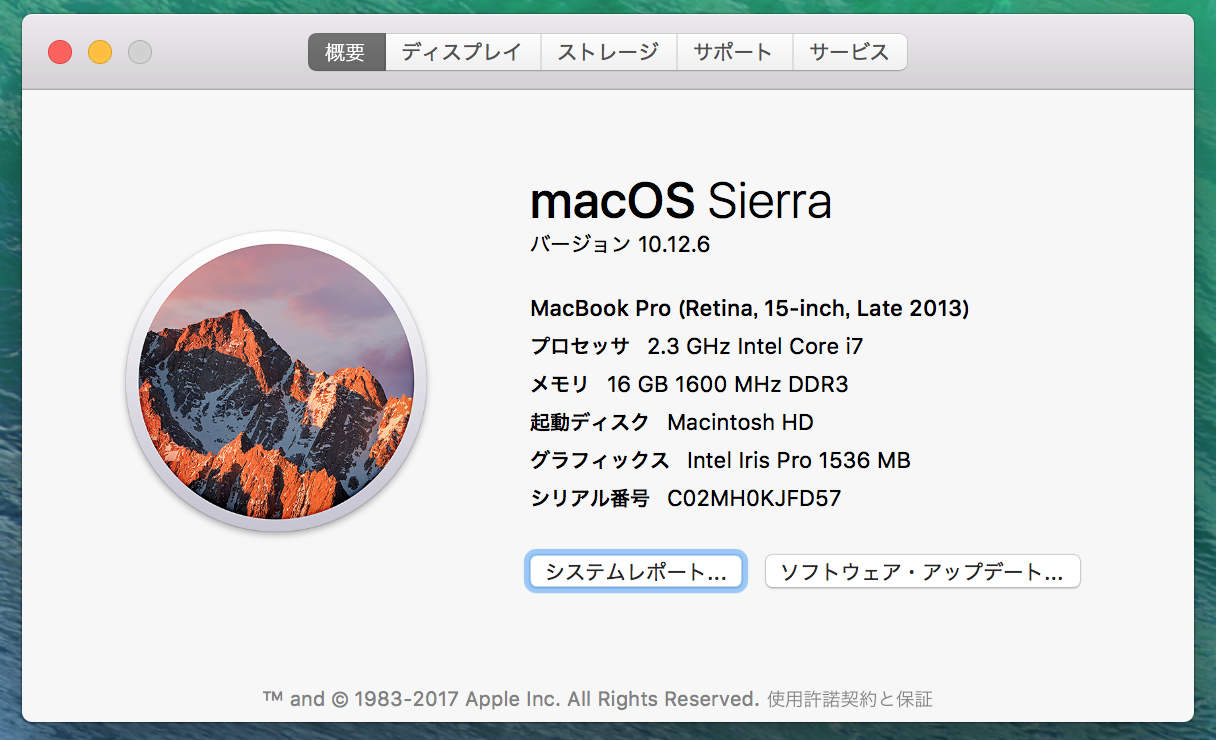Close the window with red button
The height and width of the screenshot is (740, 1216).
(60, 52)
